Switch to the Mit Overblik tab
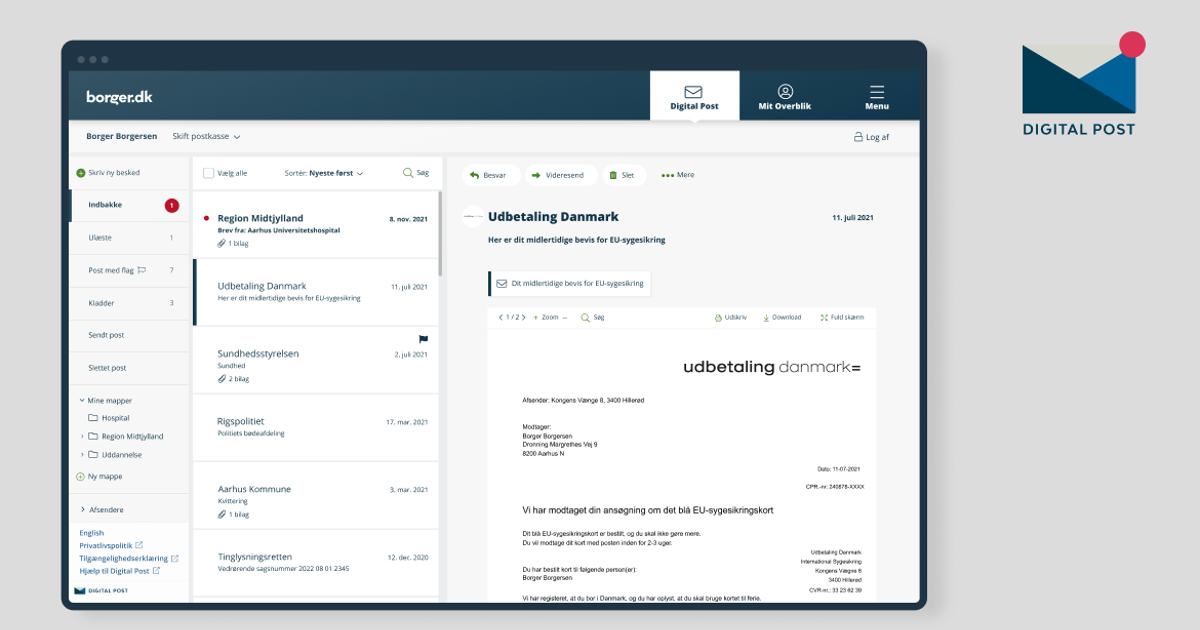The image size is (1200, 630). point(785,97)
